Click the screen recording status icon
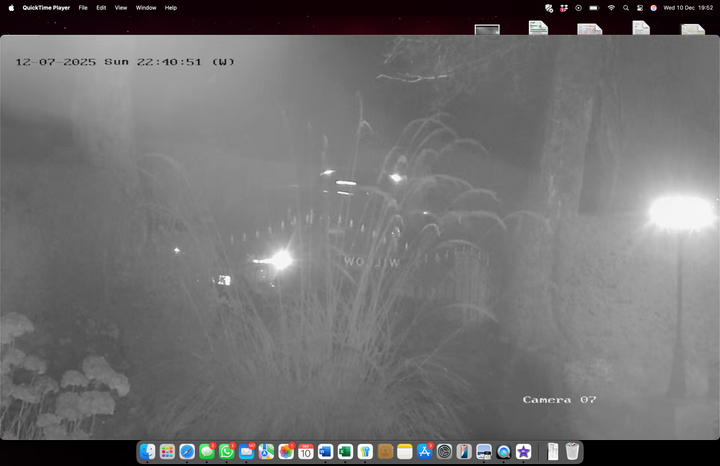Screen dimensions: 720x466 (578, 7)
